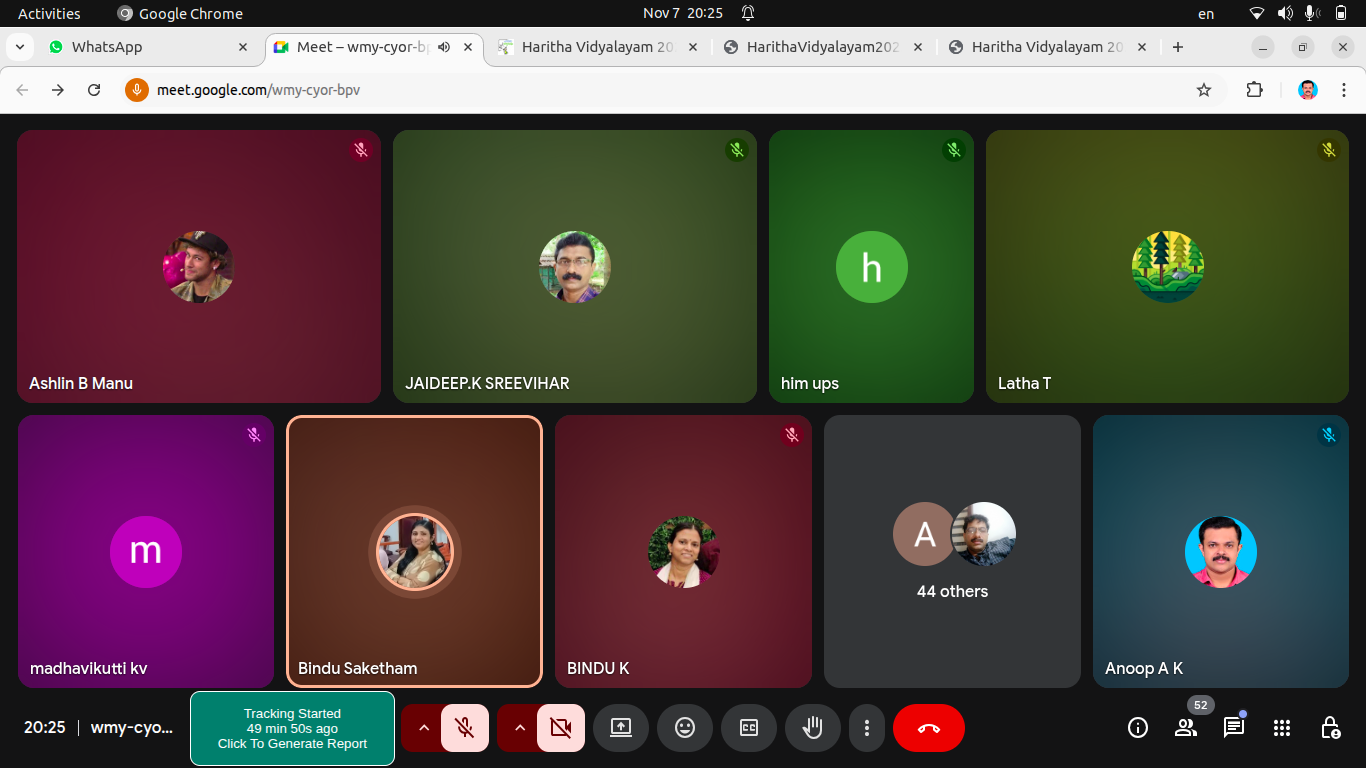The height and width of the screenshot is (768, 1366).
Task: Open the emoji reactions button
Action: click(x=684, y=728)
